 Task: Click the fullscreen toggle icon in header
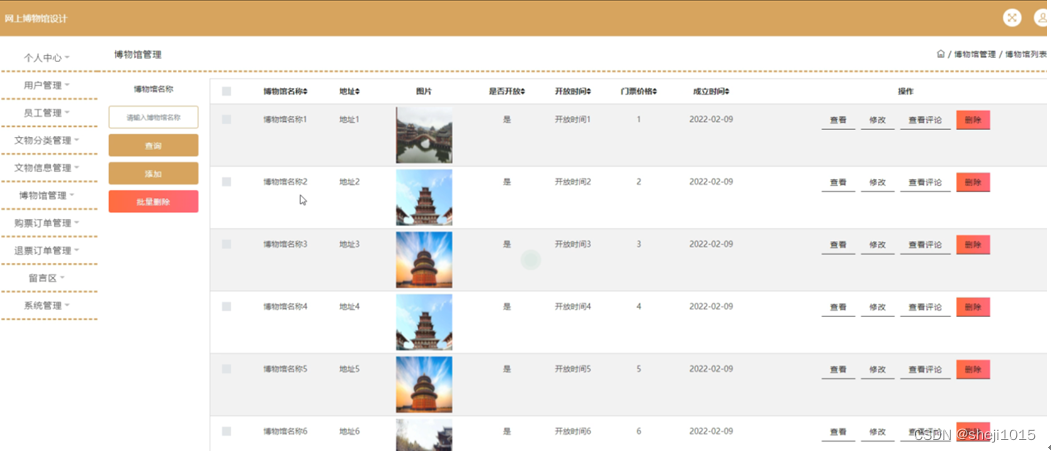[x=1011, y=17]
